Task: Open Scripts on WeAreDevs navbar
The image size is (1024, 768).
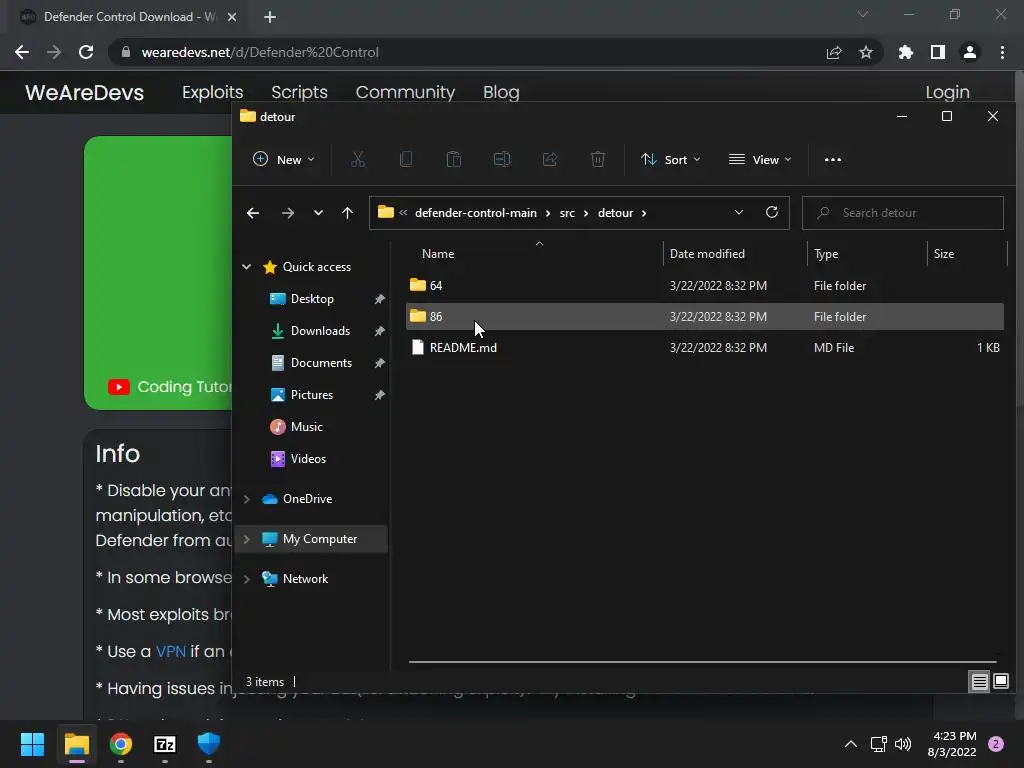Action: tap(299, 92)
